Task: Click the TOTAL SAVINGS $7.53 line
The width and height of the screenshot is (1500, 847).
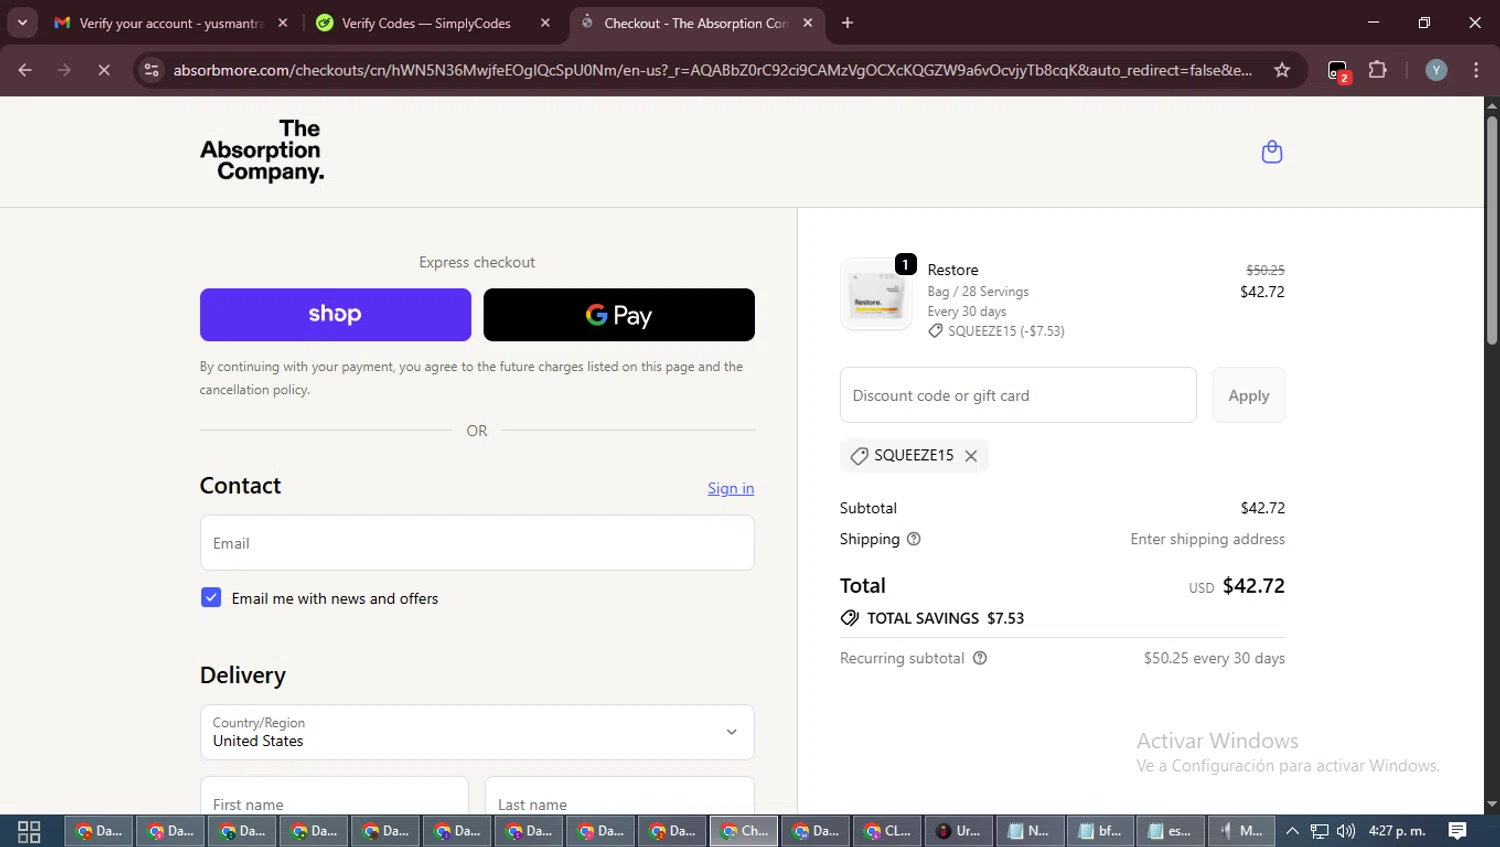Action: coord(932,618)
